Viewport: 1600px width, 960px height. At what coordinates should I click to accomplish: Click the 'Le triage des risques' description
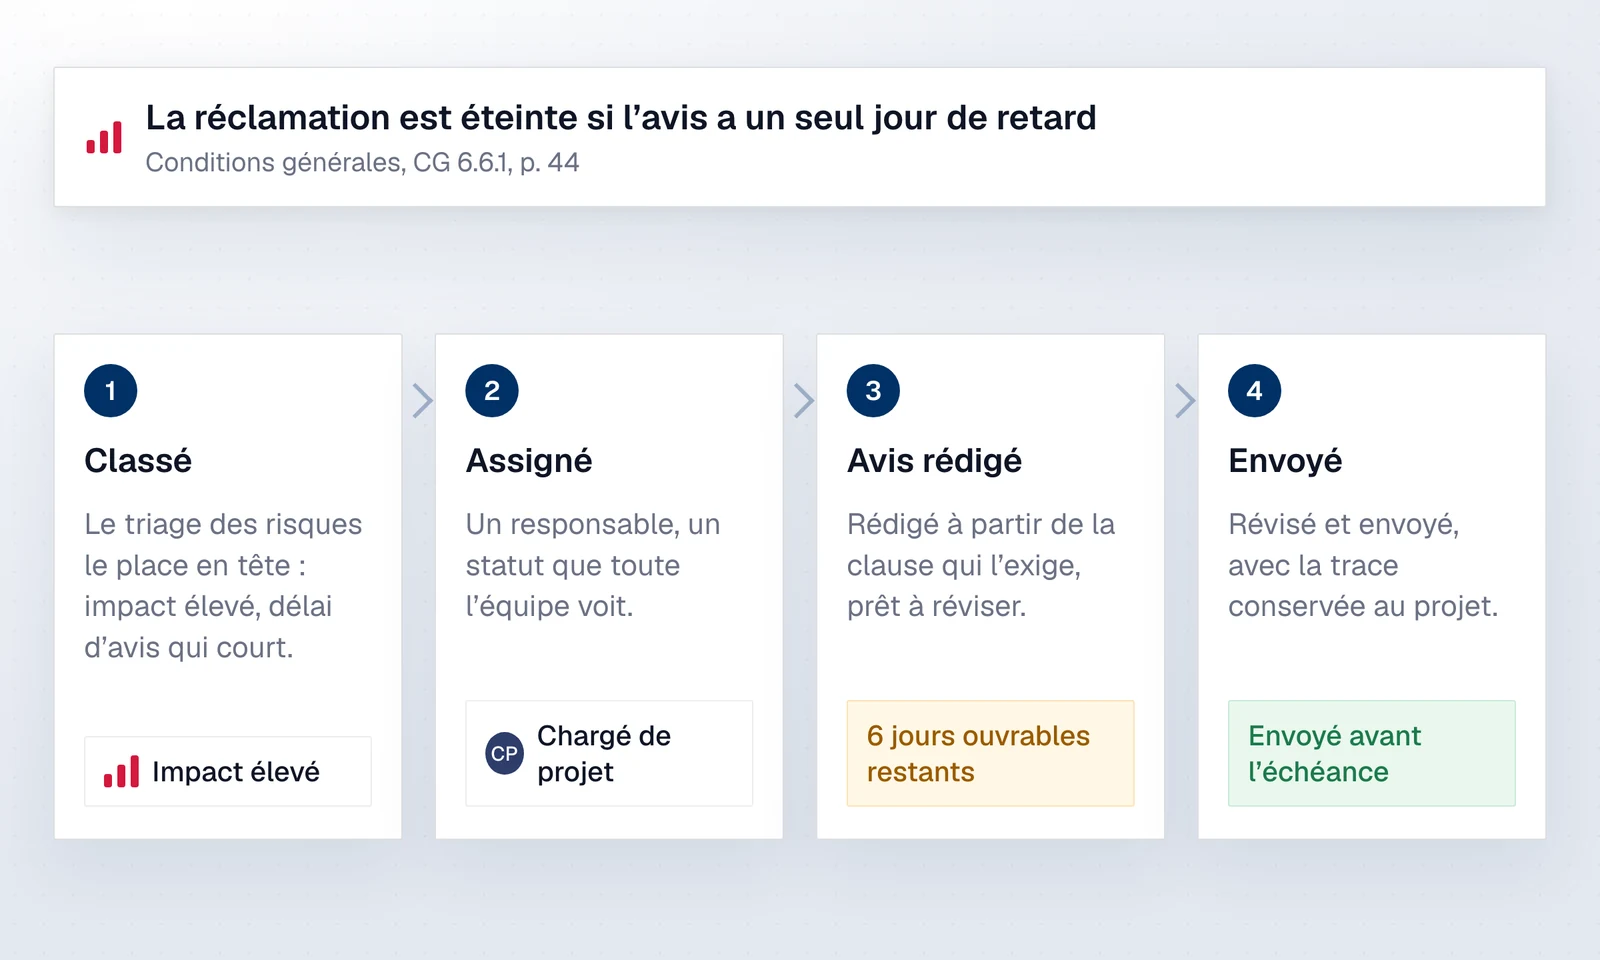[x=223, y=586]
